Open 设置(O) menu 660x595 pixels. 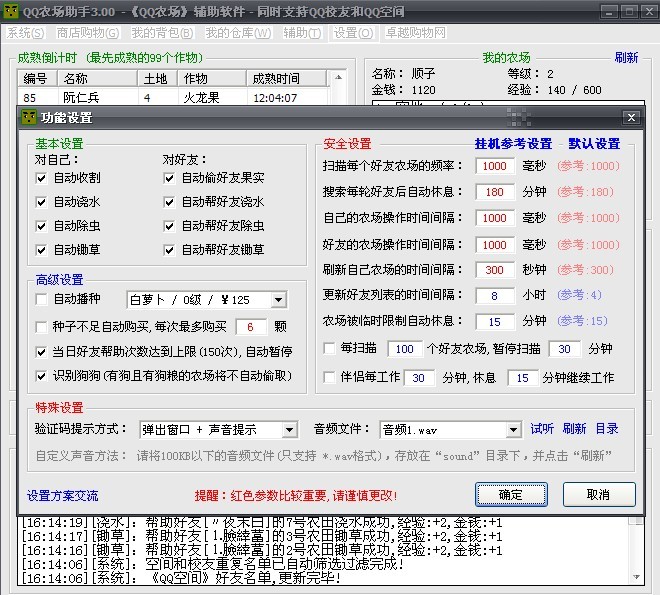pyautogui.click(x=353, y=33)
